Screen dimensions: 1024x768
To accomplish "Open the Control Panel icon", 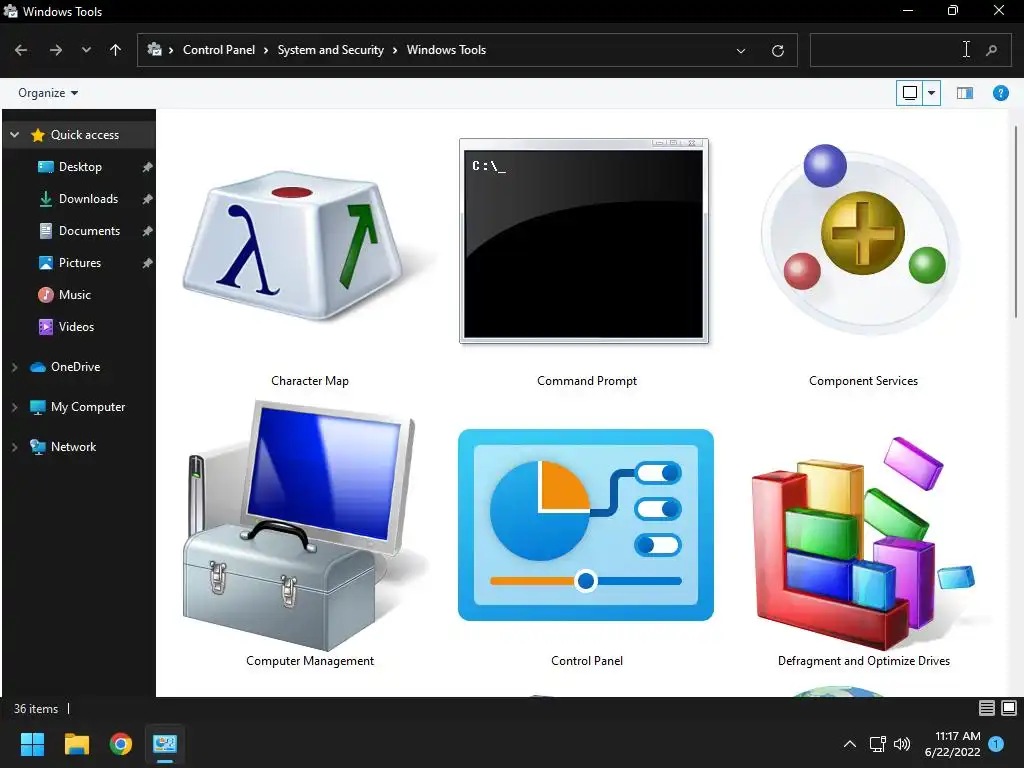I will point(586,524).
